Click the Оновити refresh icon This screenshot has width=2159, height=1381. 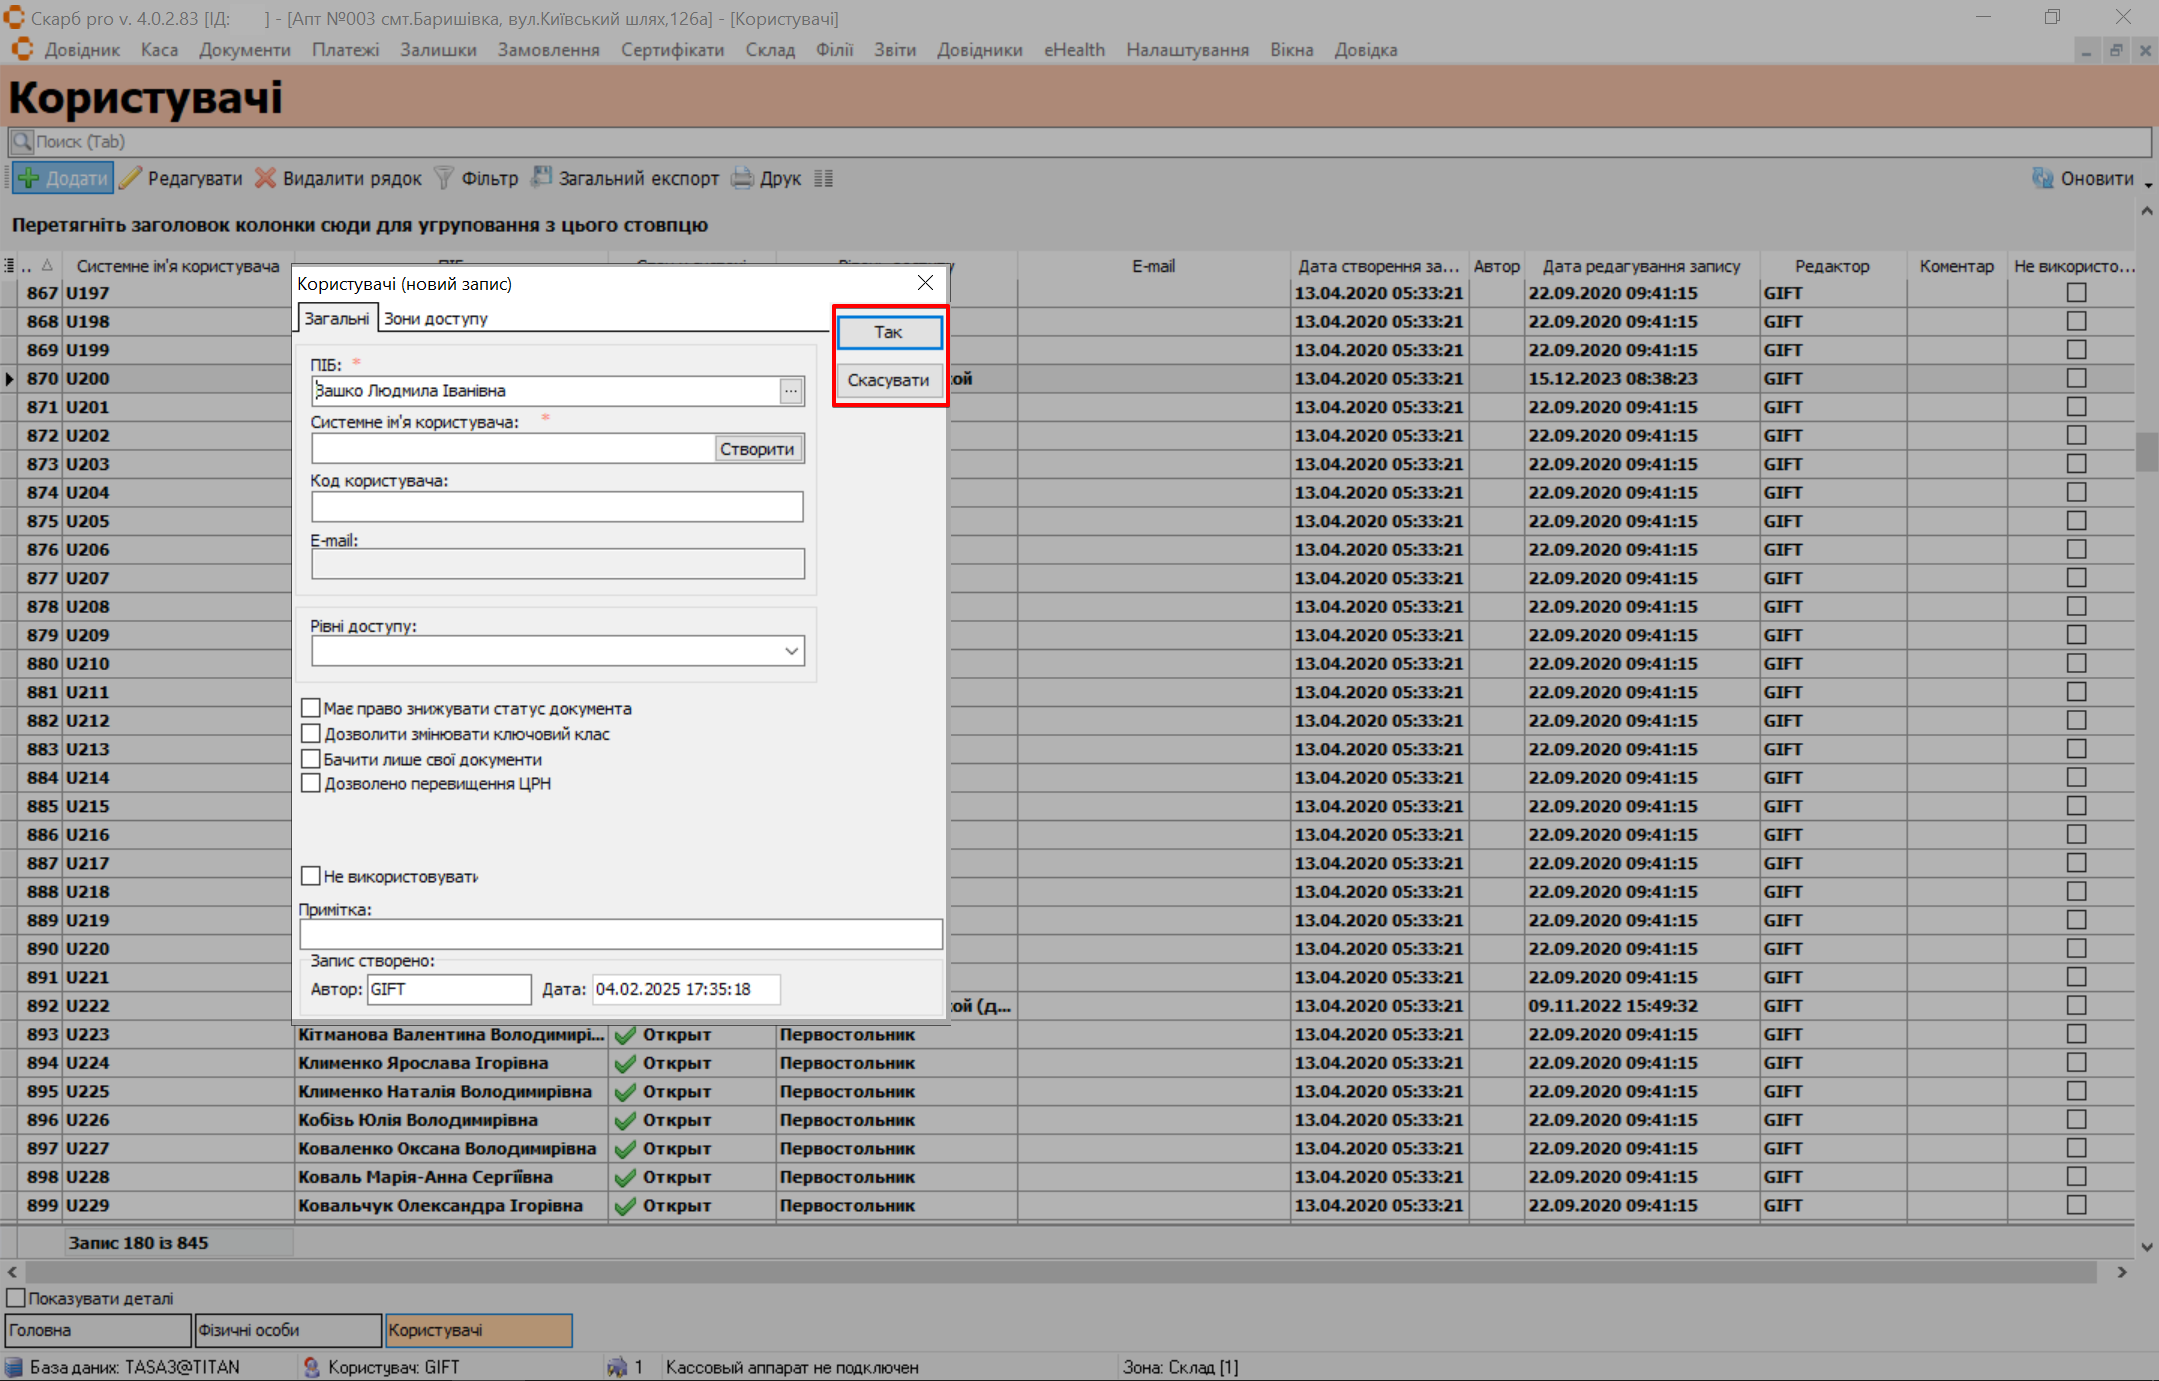[x=2042, y=179]
